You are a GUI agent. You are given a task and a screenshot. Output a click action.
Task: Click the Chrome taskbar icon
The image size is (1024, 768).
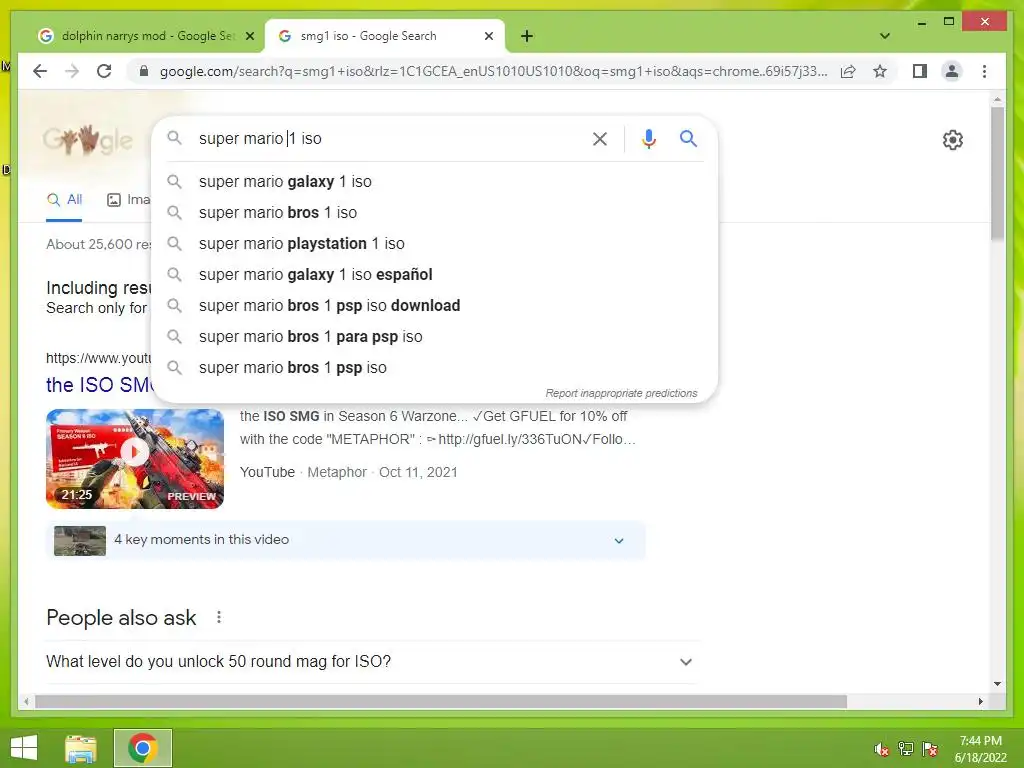[x=142, y=748]
